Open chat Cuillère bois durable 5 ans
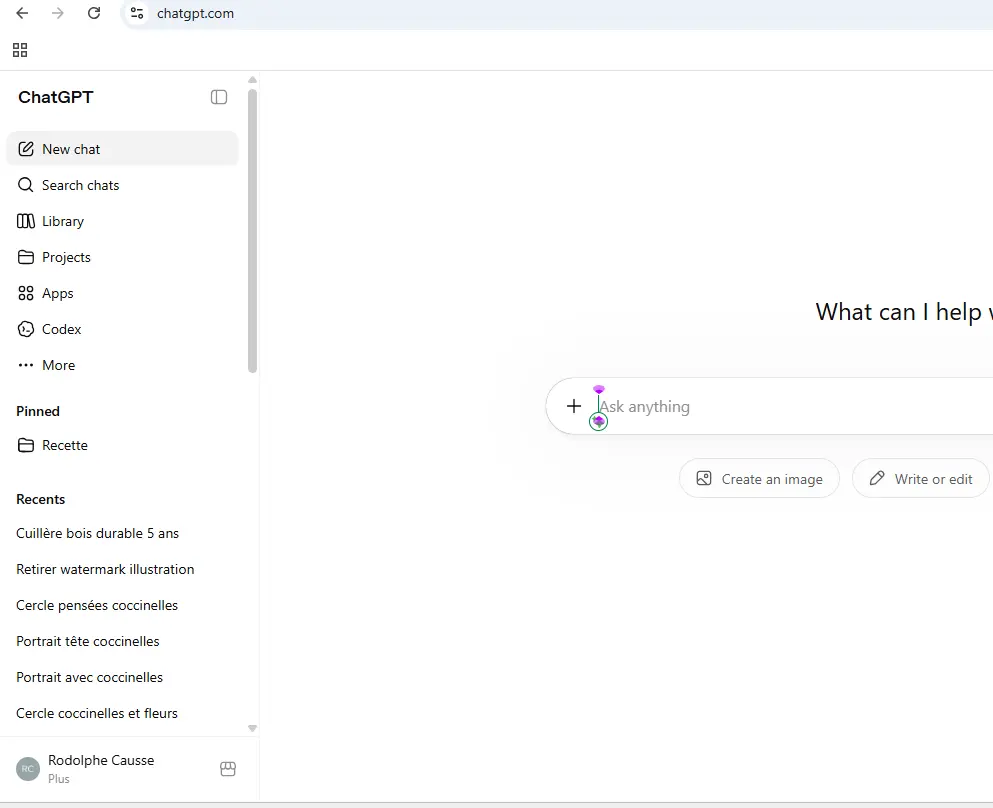The image size is (993, 808). click(x=122, y=533)
